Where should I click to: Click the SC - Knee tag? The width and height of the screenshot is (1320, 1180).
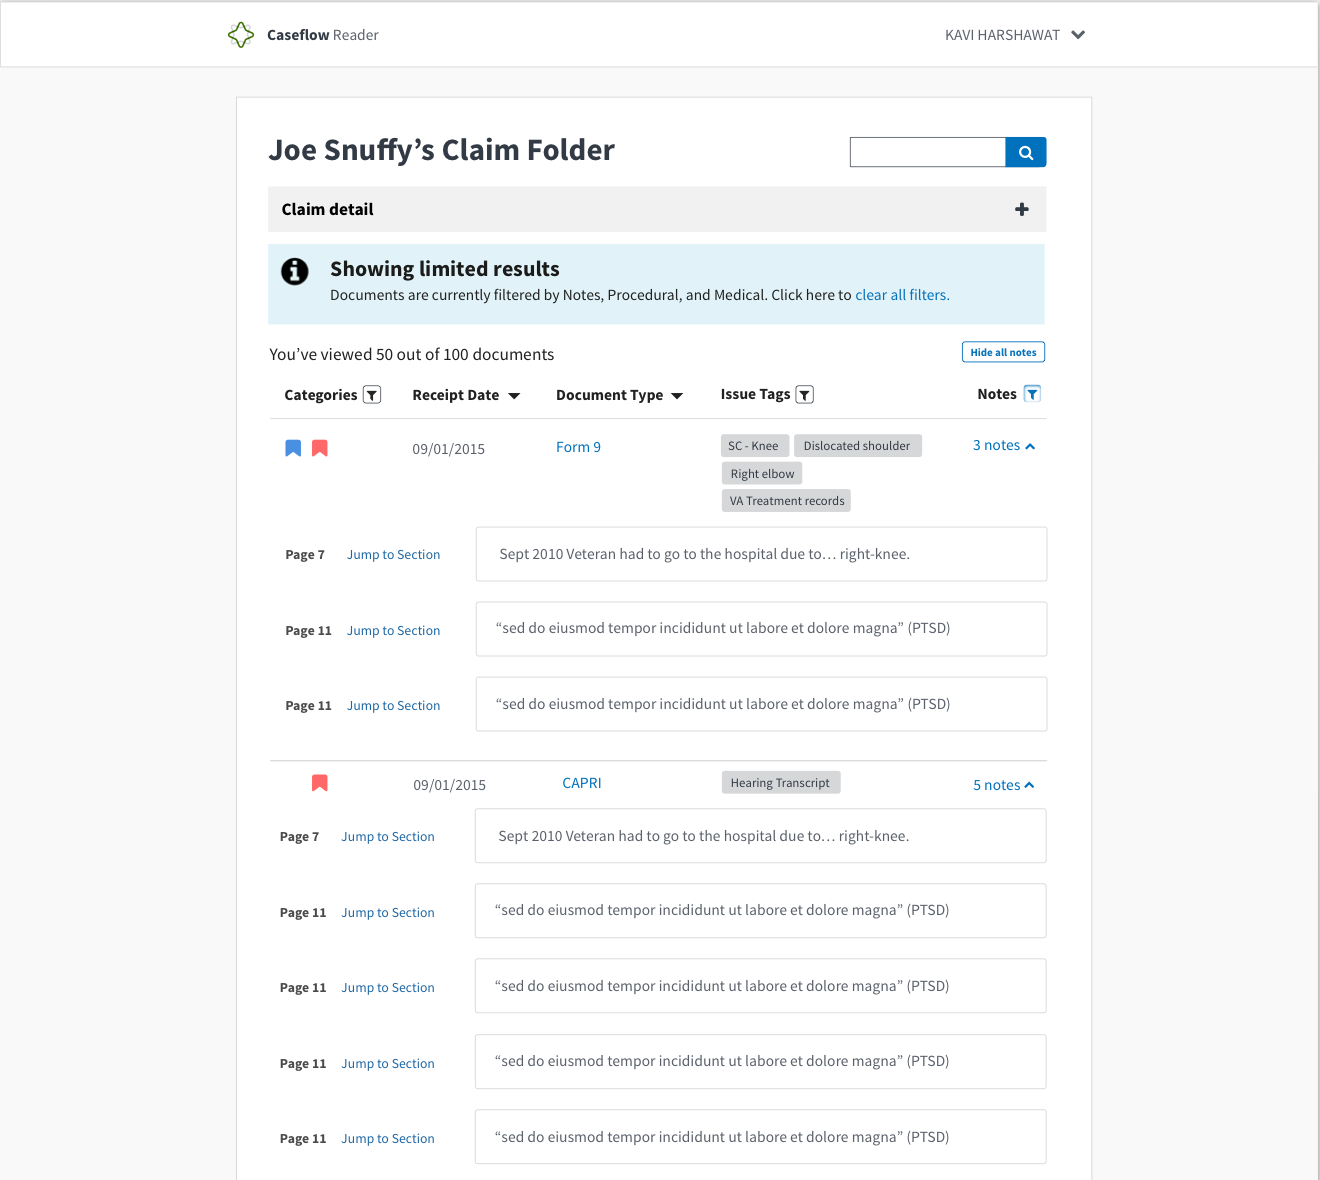(x=753, y=446)
